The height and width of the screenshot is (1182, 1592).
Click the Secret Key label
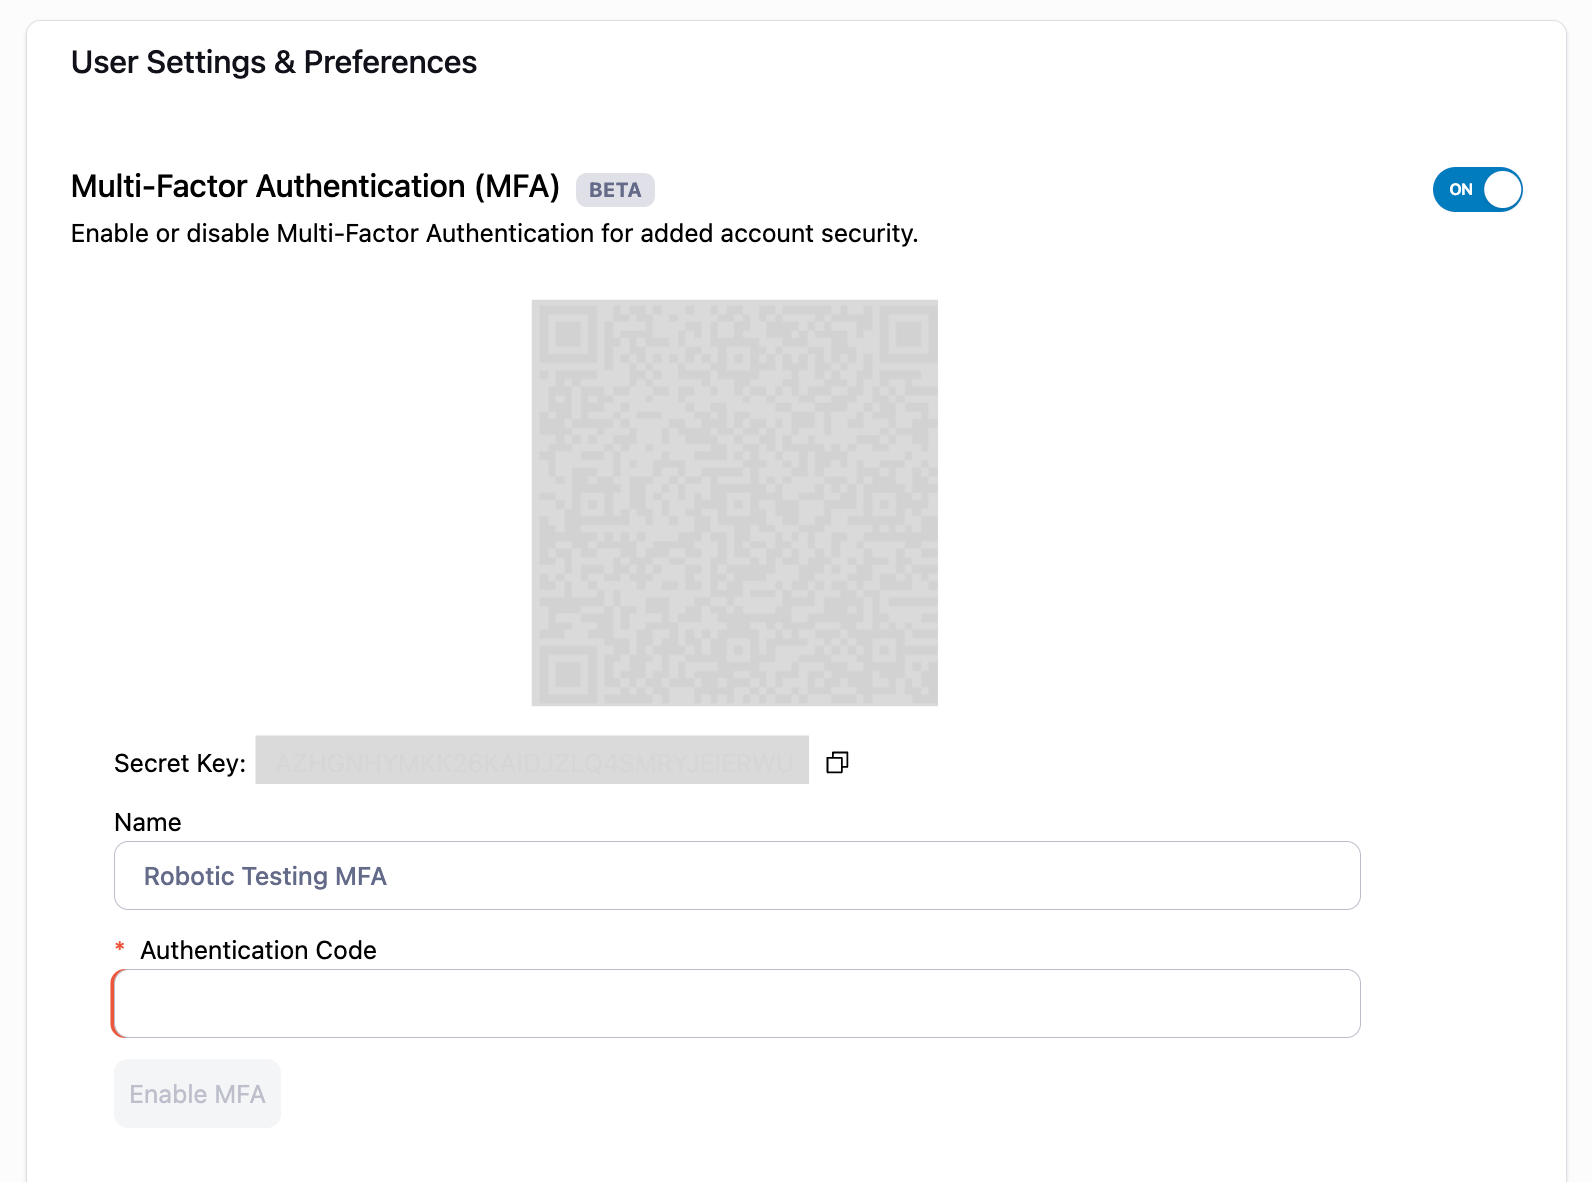coord(180,764)
